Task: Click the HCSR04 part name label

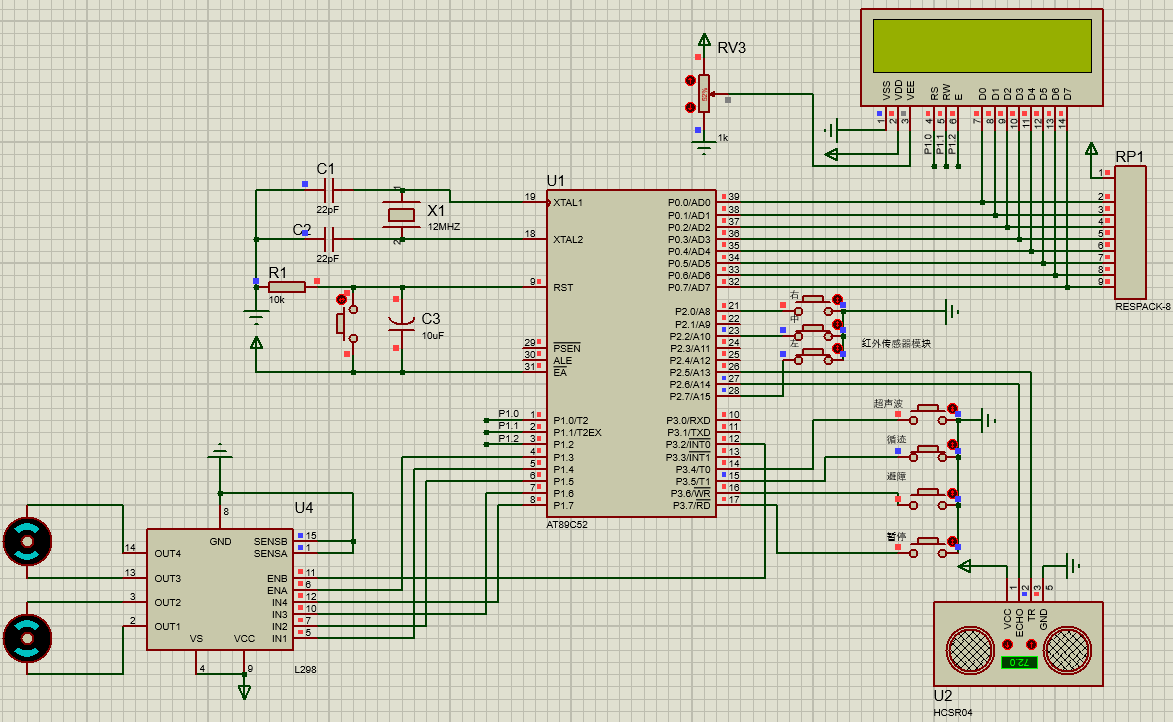Action: (953, 712)
